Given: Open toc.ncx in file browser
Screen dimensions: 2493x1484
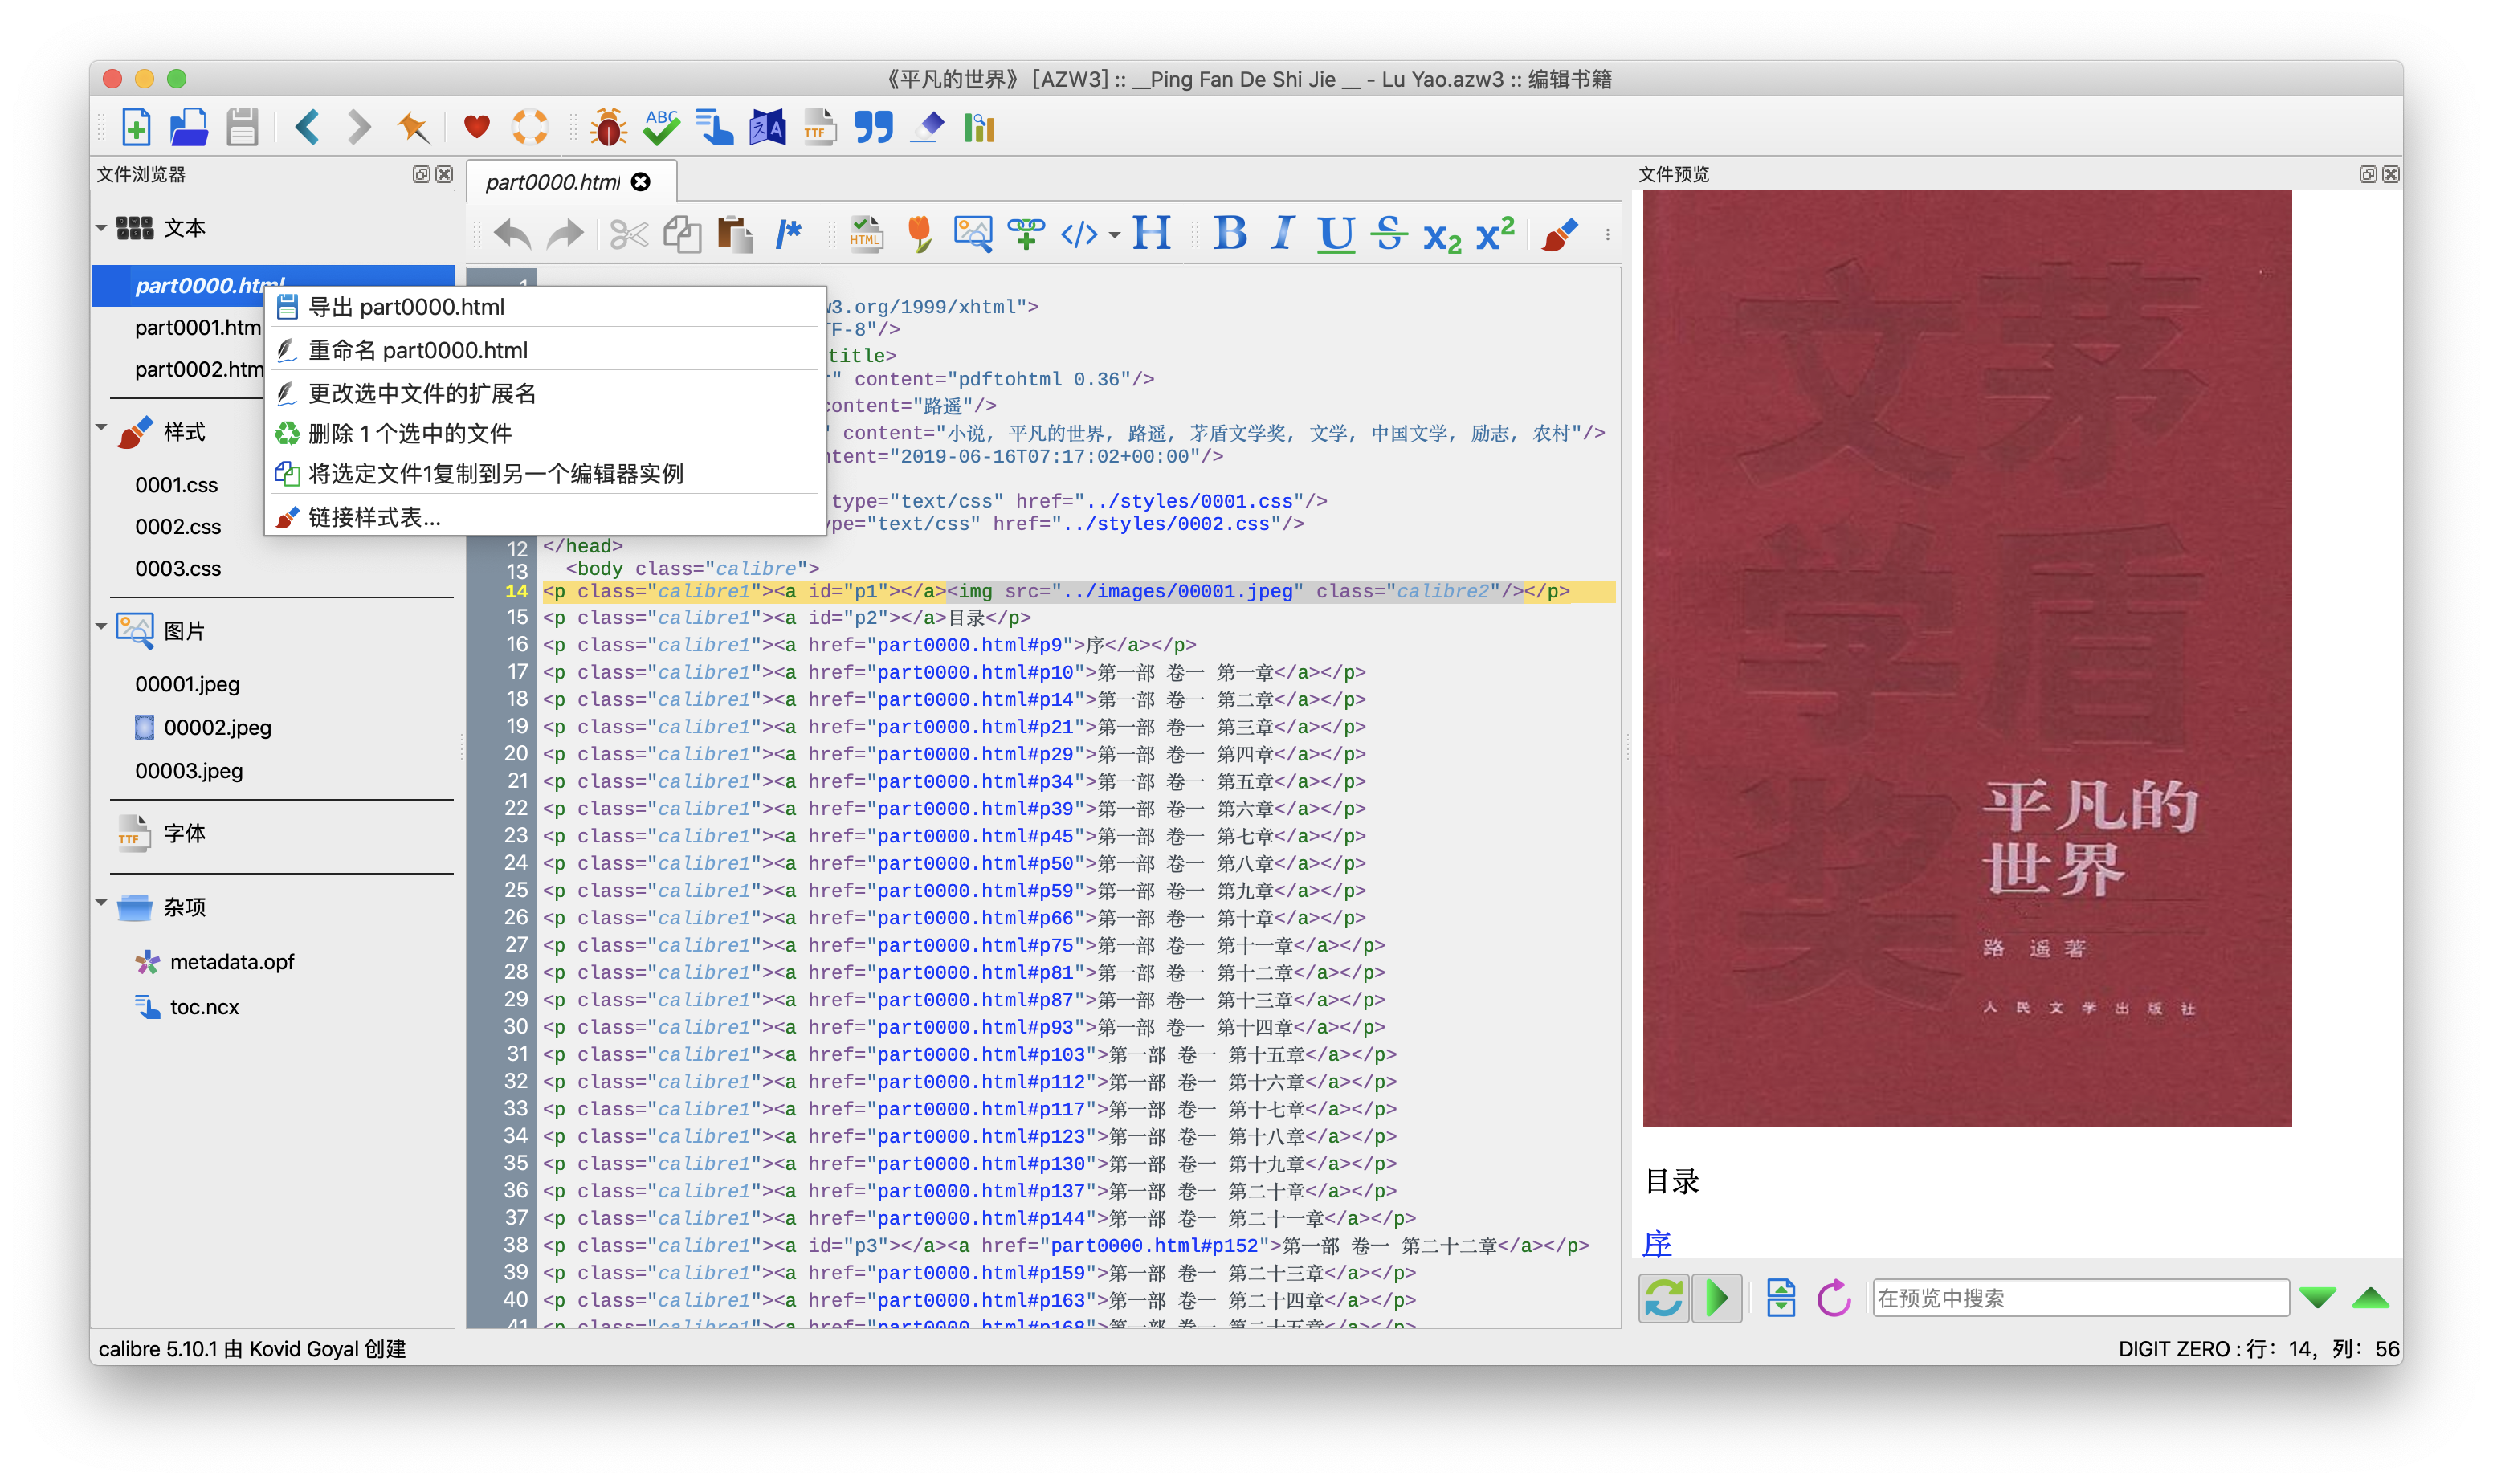Looking at the screenshot, I should 188,1006.
